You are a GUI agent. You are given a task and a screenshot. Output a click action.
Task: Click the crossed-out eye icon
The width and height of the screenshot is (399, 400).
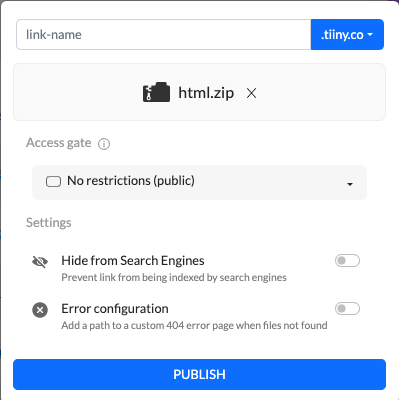pyautogui.click(x=40, y=262)
